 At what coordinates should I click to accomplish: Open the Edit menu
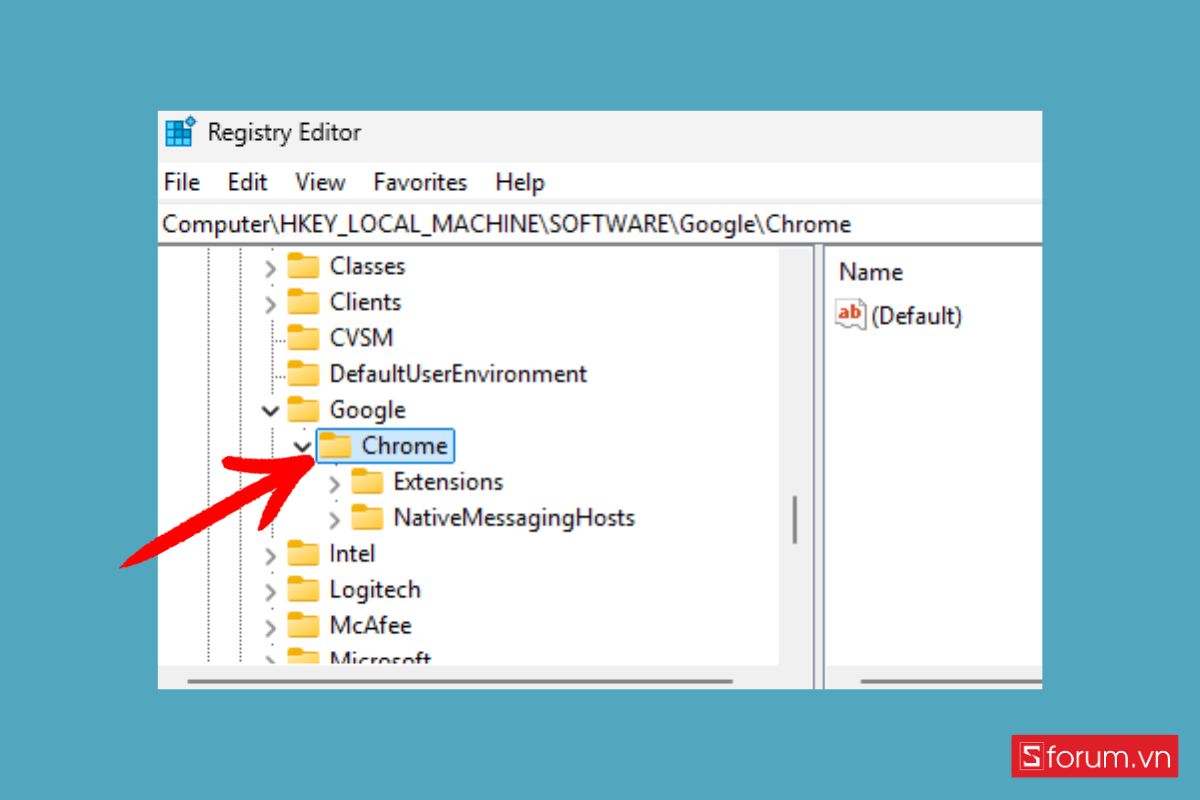coord(247,182)
